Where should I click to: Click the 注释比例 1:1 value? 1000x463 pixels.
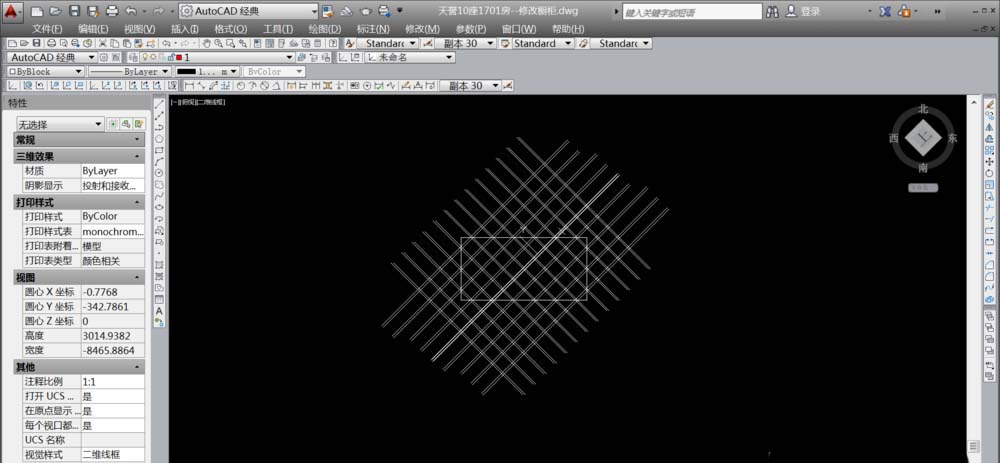click(x=112, y=381)
